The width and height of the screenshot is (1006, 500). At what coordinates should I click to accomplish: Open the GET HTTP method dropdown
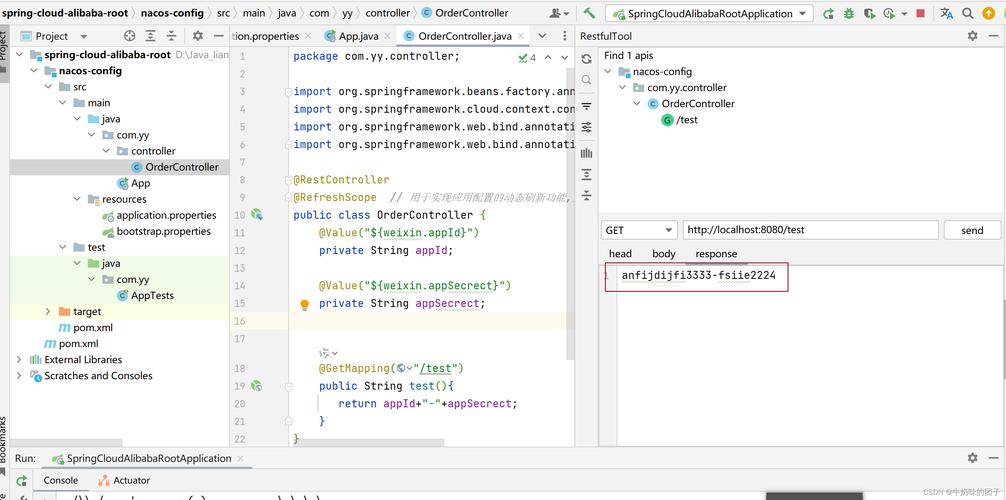pyautogui.click(x=639, y=230)
